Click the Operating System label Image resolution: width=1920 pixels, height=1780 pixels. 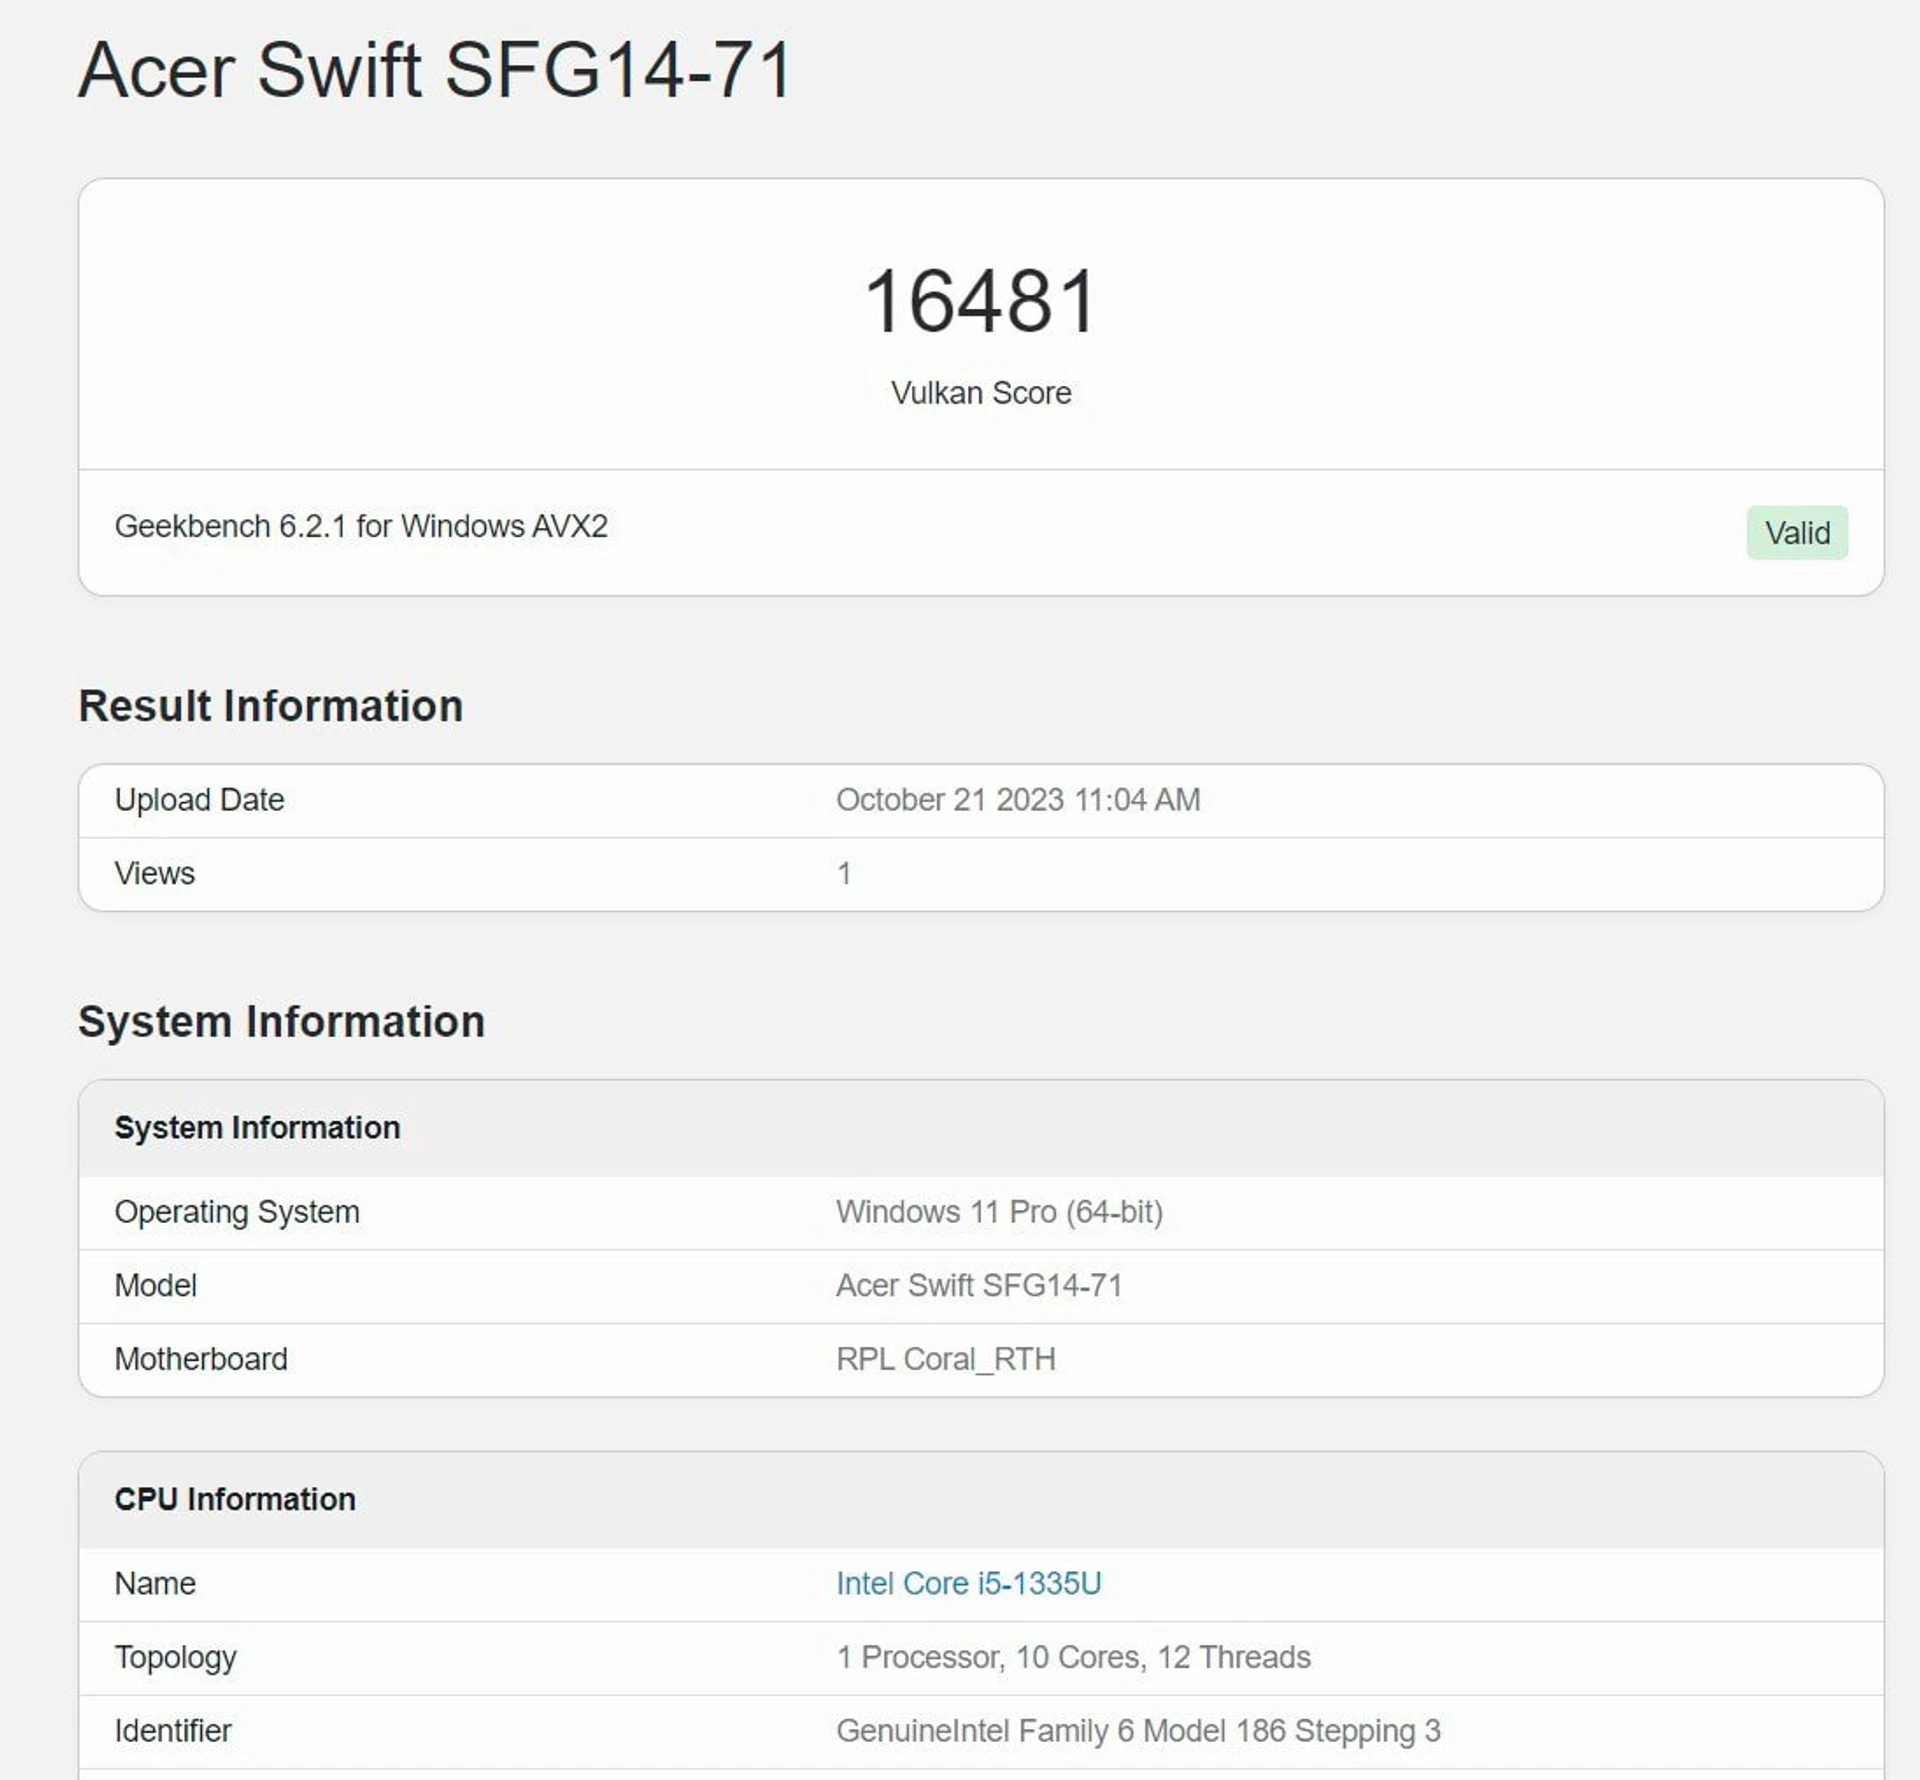coord(237,1212)
